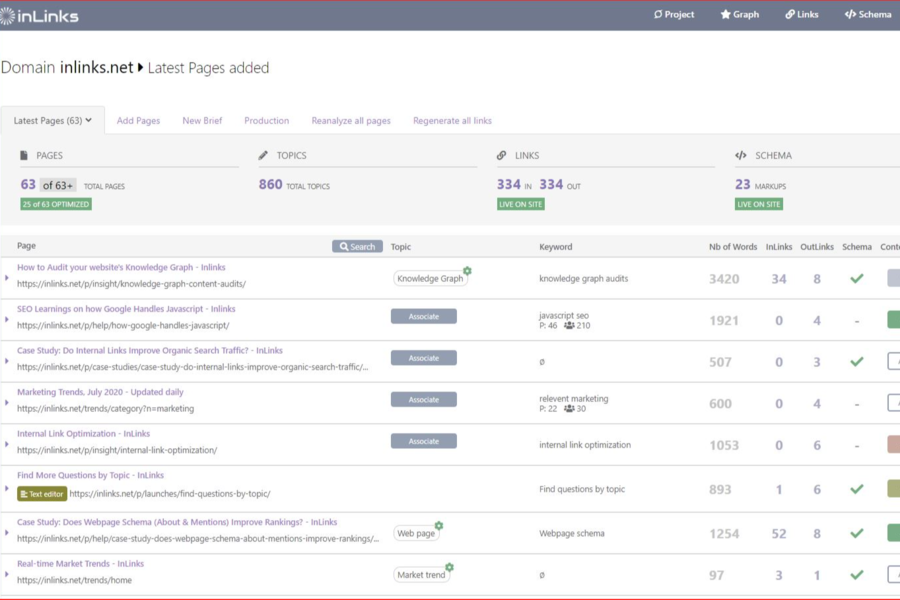Click schema checkmark for Webpage Schema row
The image size is (900, 600).
(857, 533)
